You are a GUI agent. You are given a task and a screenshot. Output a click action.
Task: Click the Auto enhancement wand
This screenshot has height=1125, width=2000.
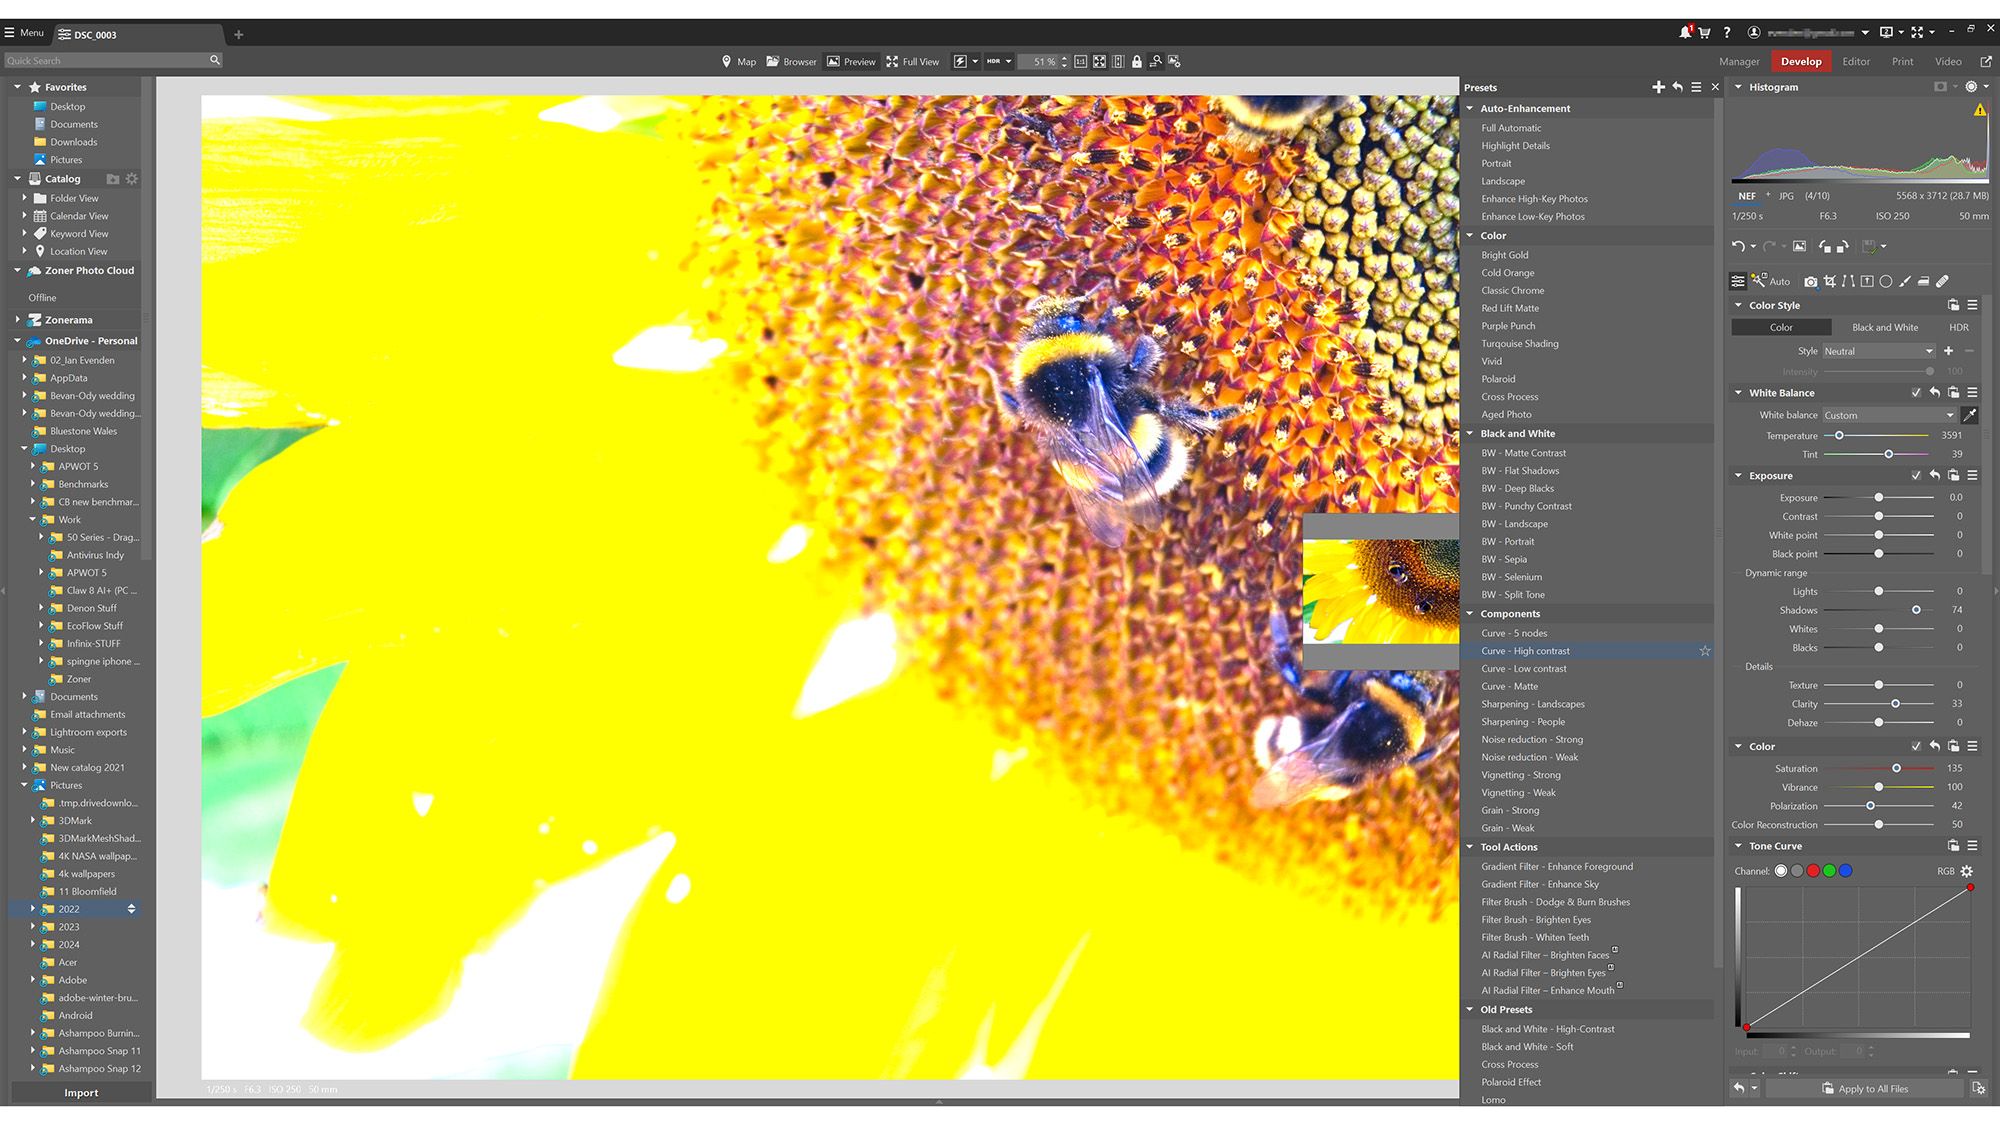point(1759,281)
